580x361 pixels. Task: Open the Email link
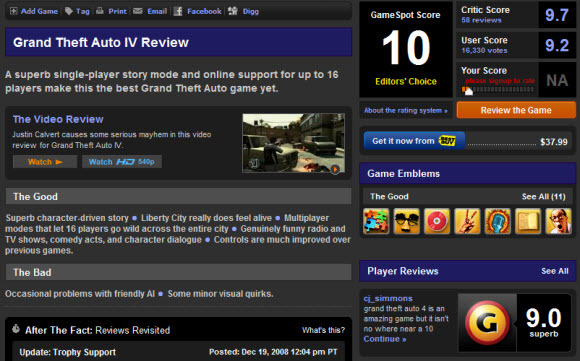coord(157,11)
